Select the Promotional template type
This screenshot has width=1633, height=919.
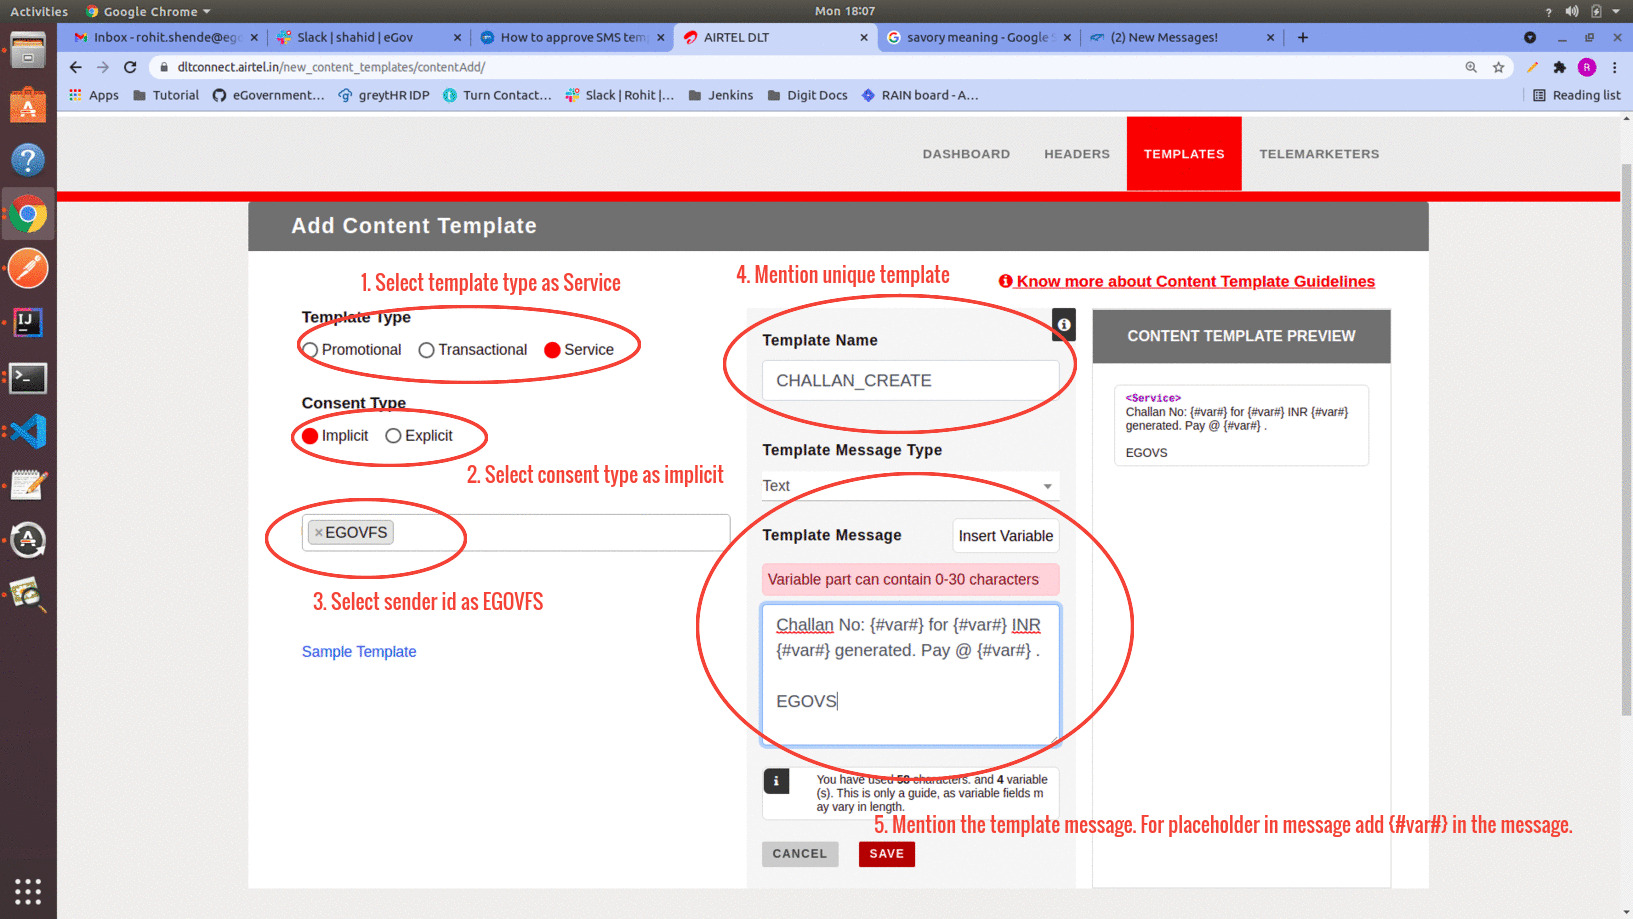coord(310,350)
